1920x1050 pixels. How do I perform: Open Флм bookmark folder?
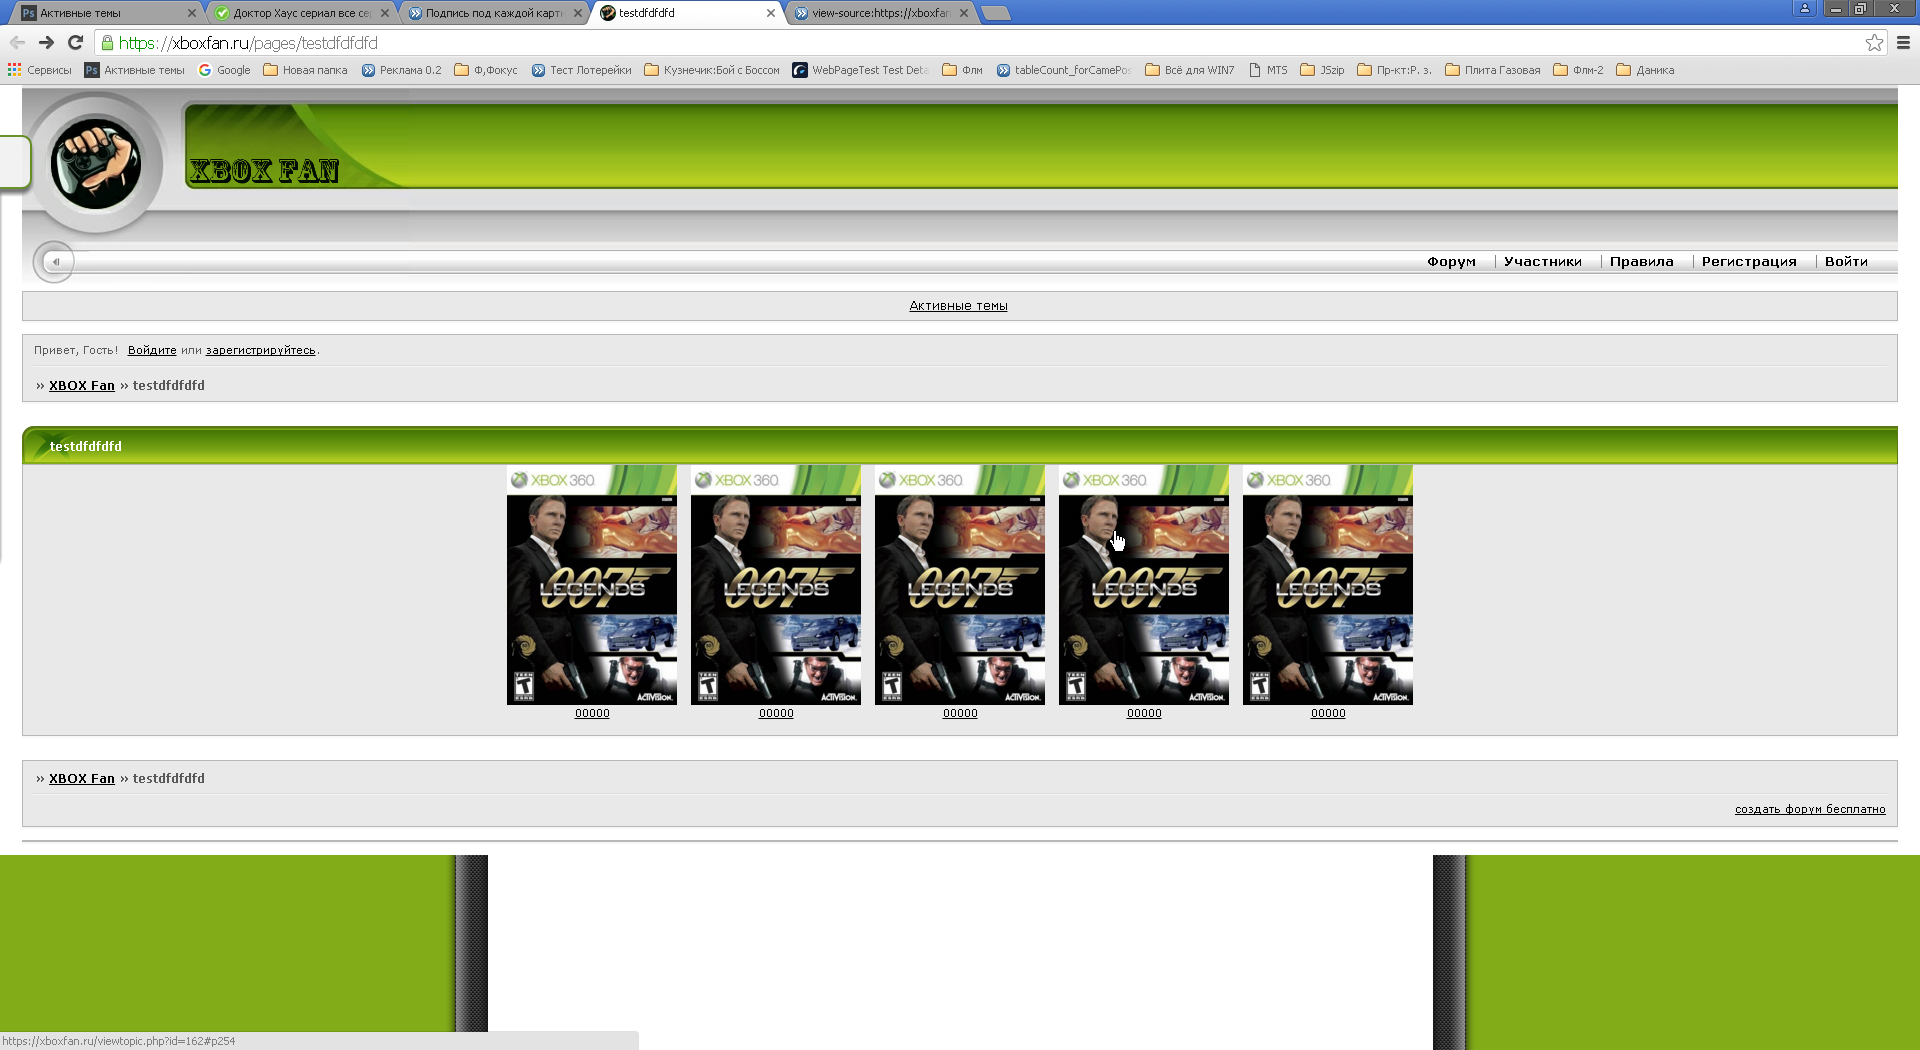coord(963,70)
